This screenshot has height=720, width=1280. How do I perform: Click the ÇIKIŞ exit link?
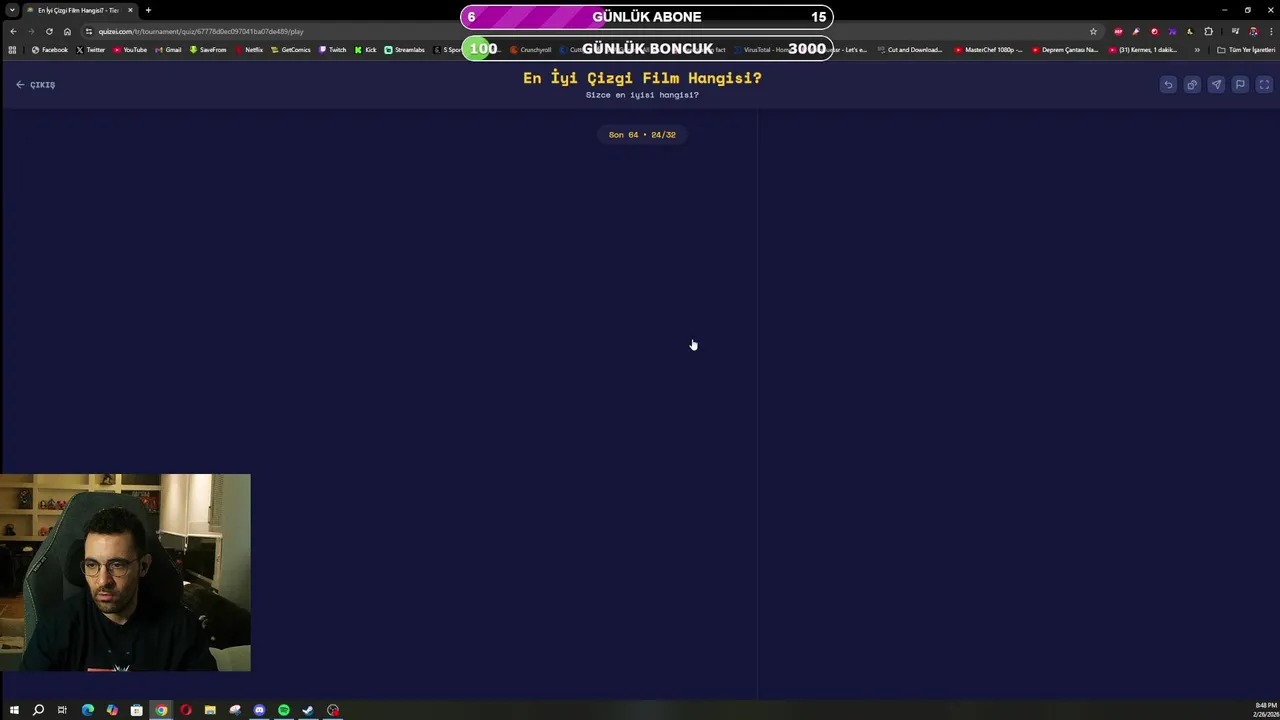[36, 85]
